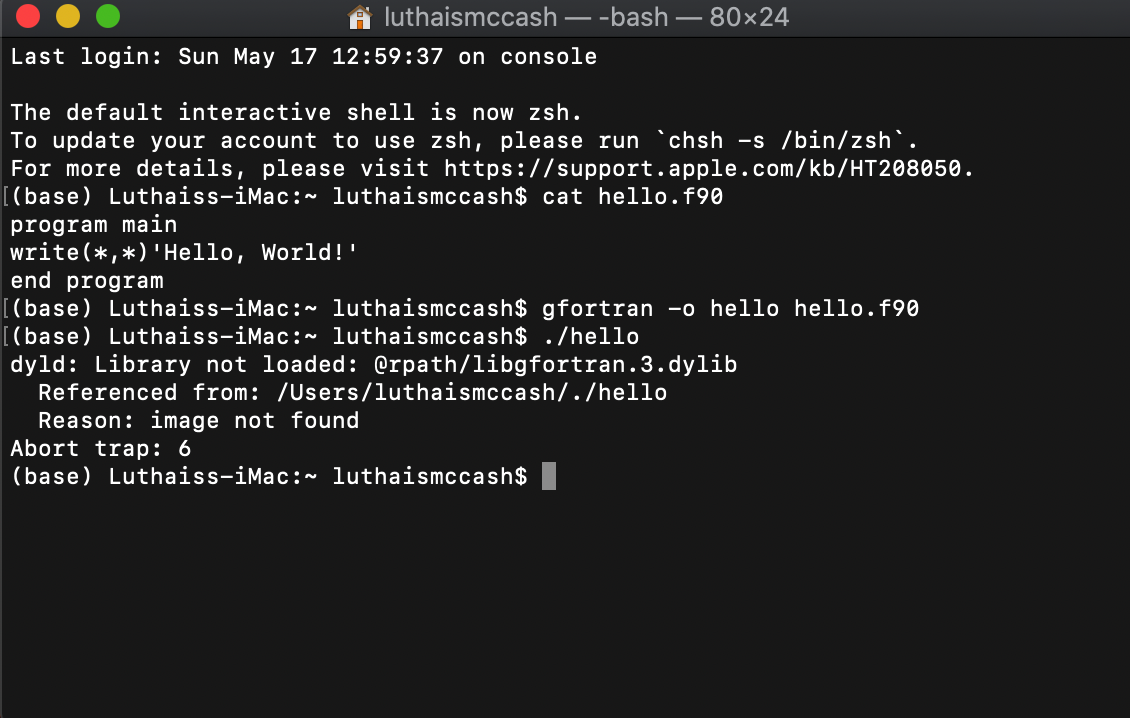The width and height of the screenshot is (1130, 718).
Task: Click the red close button
Action: click(x=26, y=17)
